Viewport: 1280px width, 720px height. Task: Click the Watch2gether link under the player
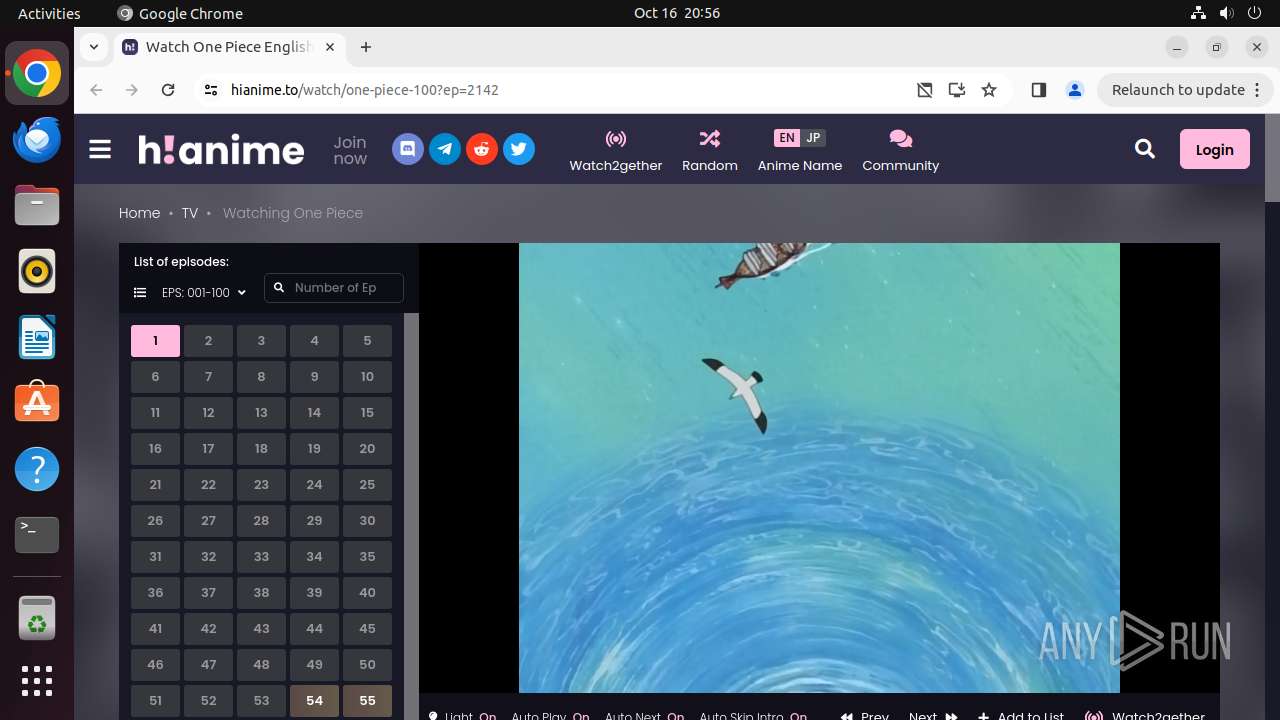(1145, 715)
